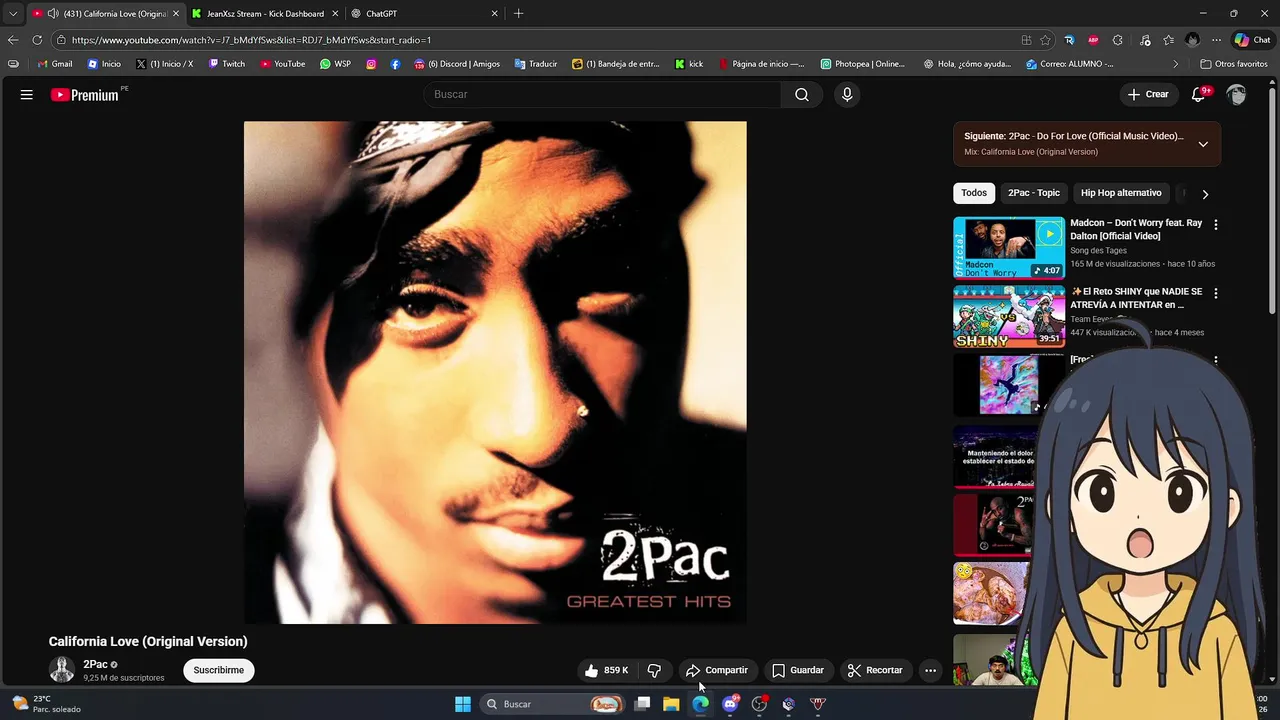The width and height of the screenshot is (1280, 720).
Task: Open the 2Pac channel avatar
Action: (62, 670)
